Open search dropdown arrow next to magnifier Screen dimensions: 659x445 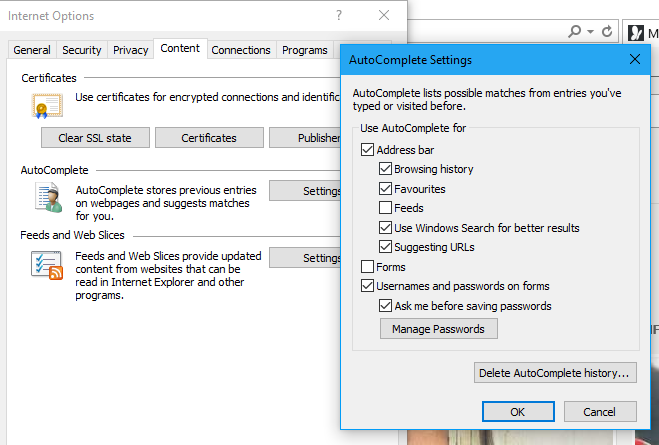point(590,32)
